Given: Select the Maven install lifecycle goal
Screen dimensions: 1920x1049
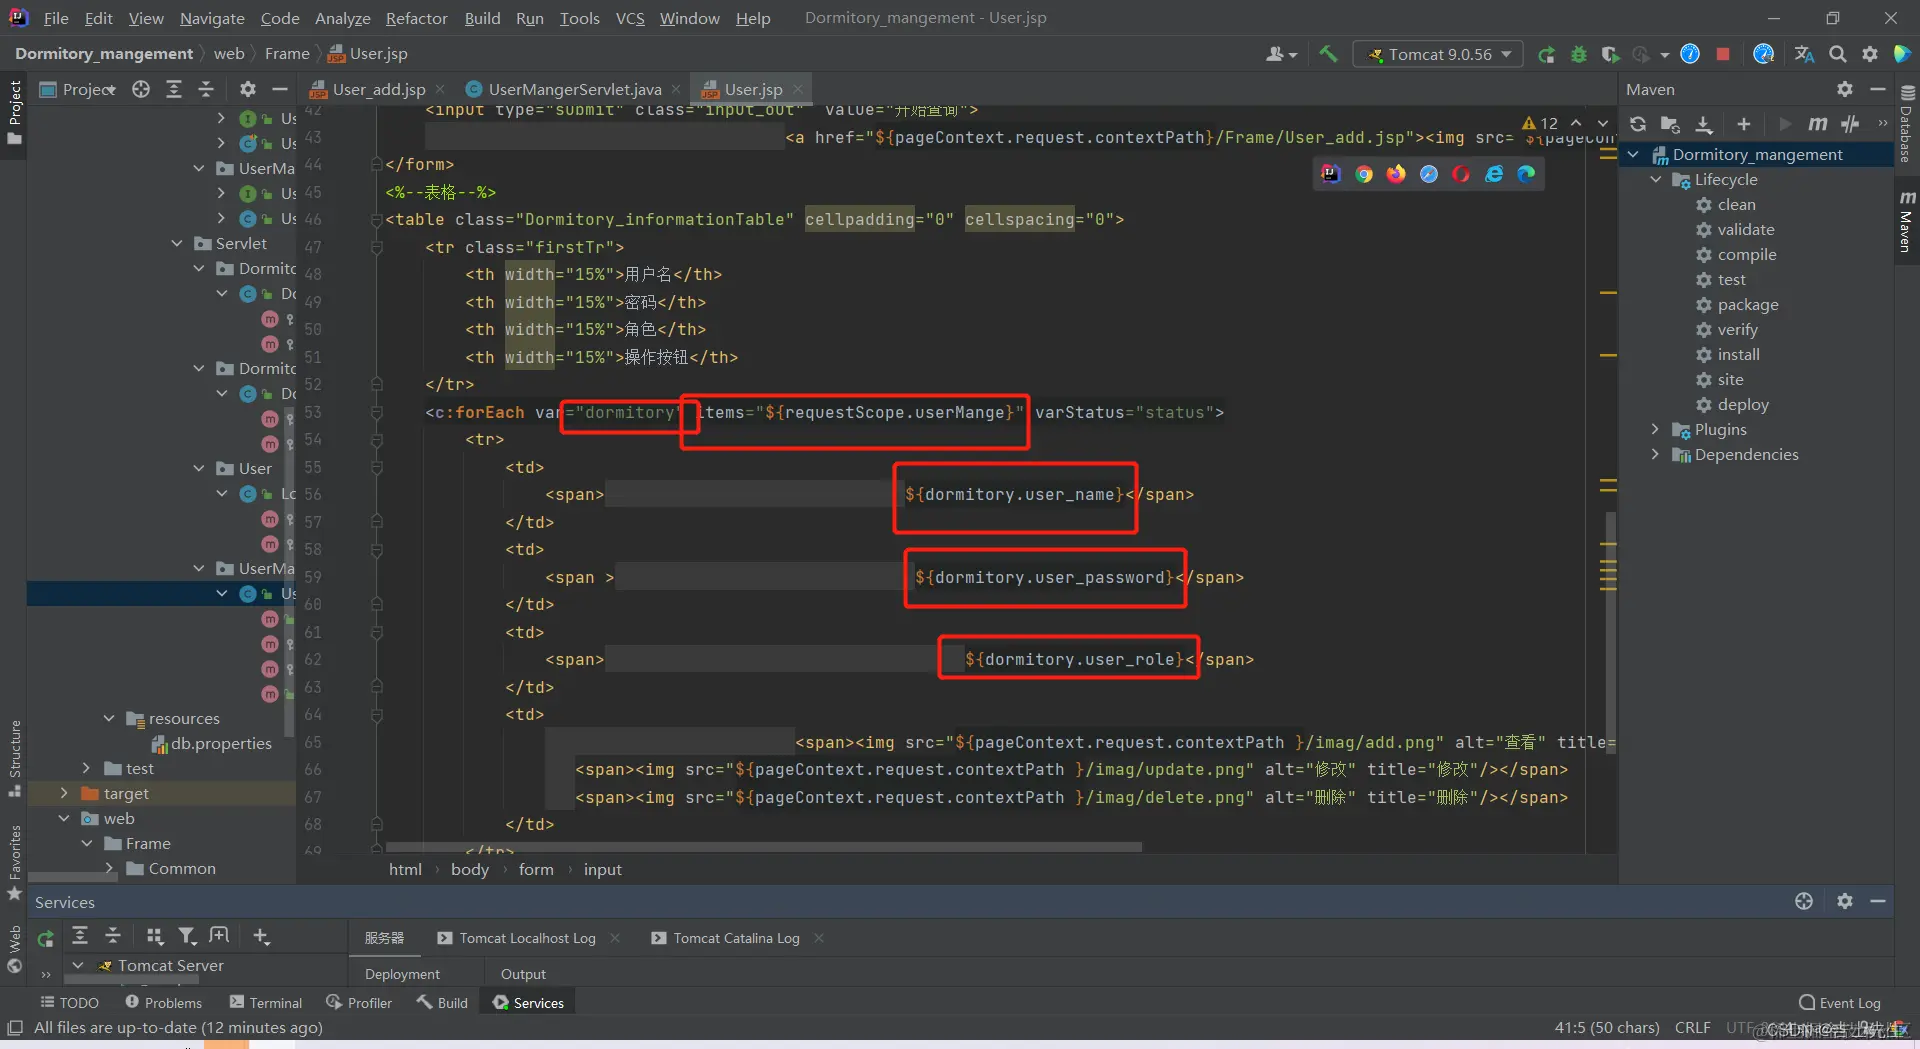Looking at the screenshot, I should [x=1738, y=354].
